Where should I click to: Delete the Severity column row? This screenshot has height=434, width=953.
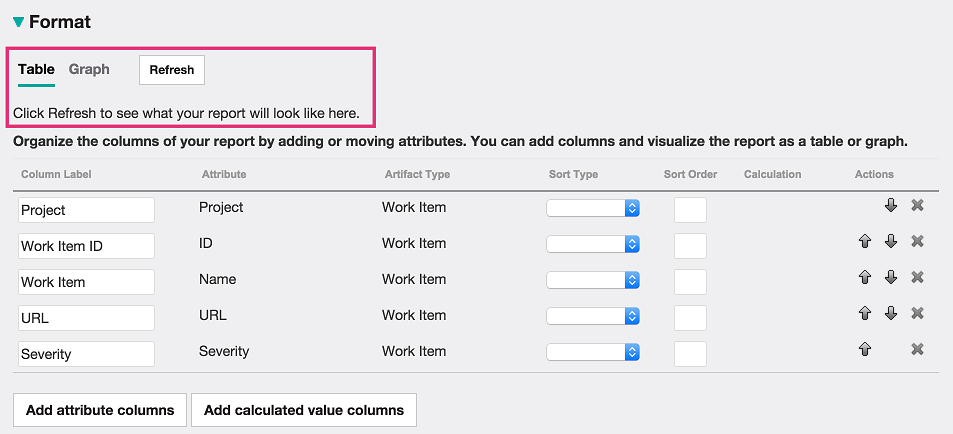coord(917,350)
